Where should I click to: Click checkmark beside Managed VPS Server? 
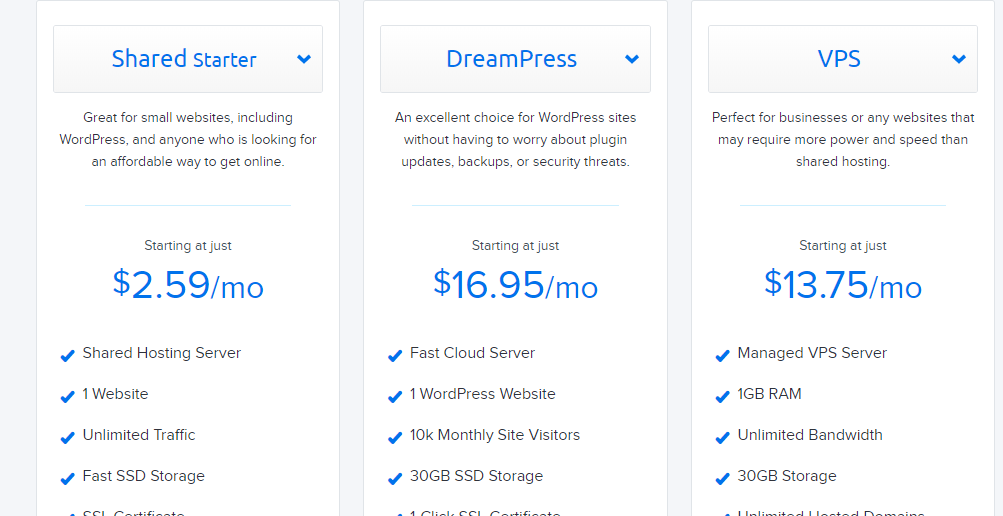(722, 356)
